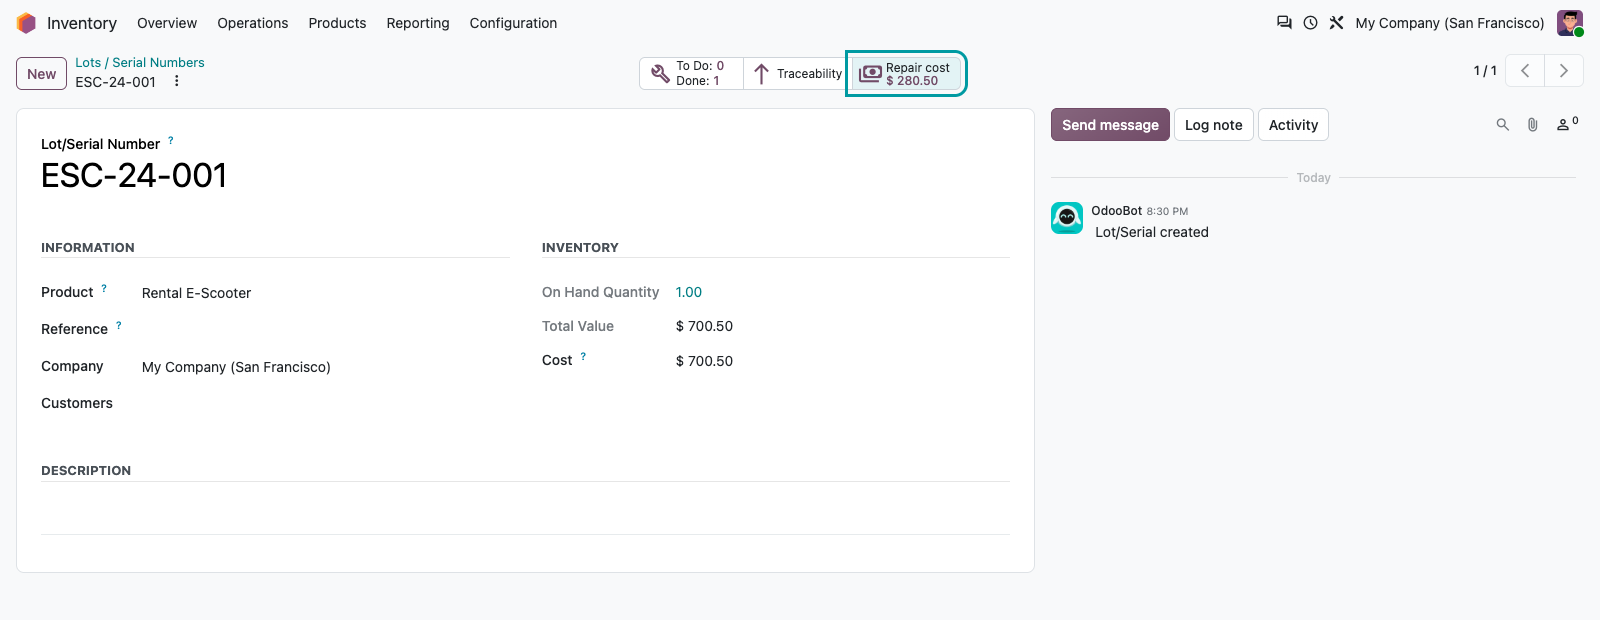Open the Overview menu
1600x620 pixels.
coord(167,23)
